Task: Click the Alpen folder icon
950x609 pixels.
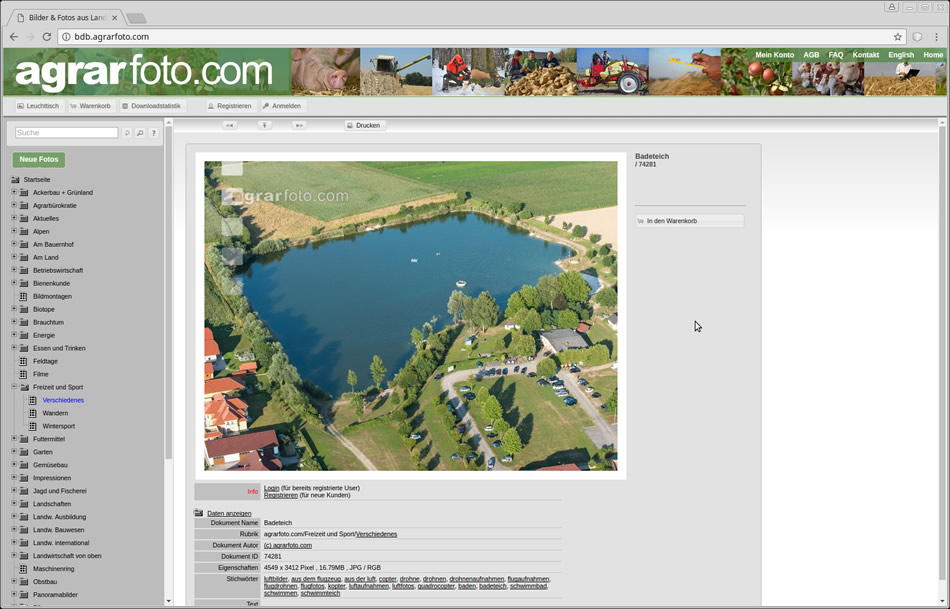Action: click(x=24, y=231)
